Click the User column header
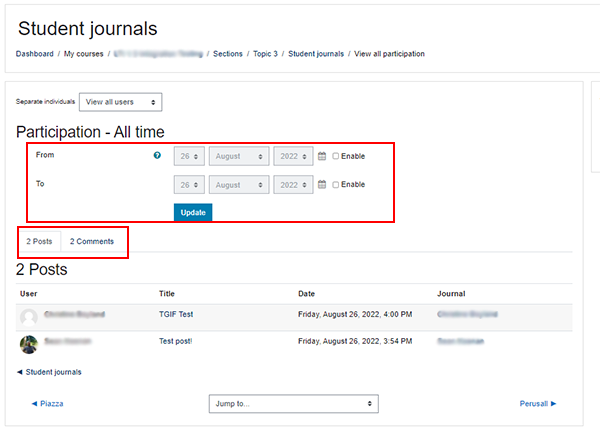The image size is (600, 442). (29, 294)
